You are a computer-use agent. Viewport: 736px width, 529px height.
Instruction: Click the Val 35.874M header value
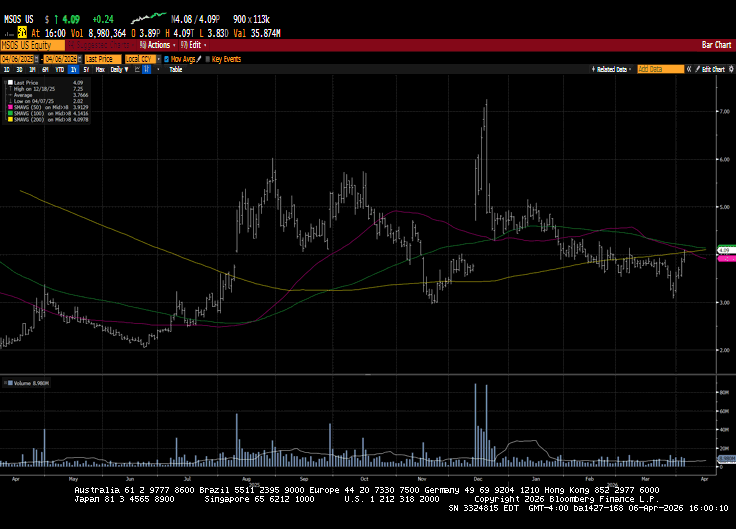(257, 33)
